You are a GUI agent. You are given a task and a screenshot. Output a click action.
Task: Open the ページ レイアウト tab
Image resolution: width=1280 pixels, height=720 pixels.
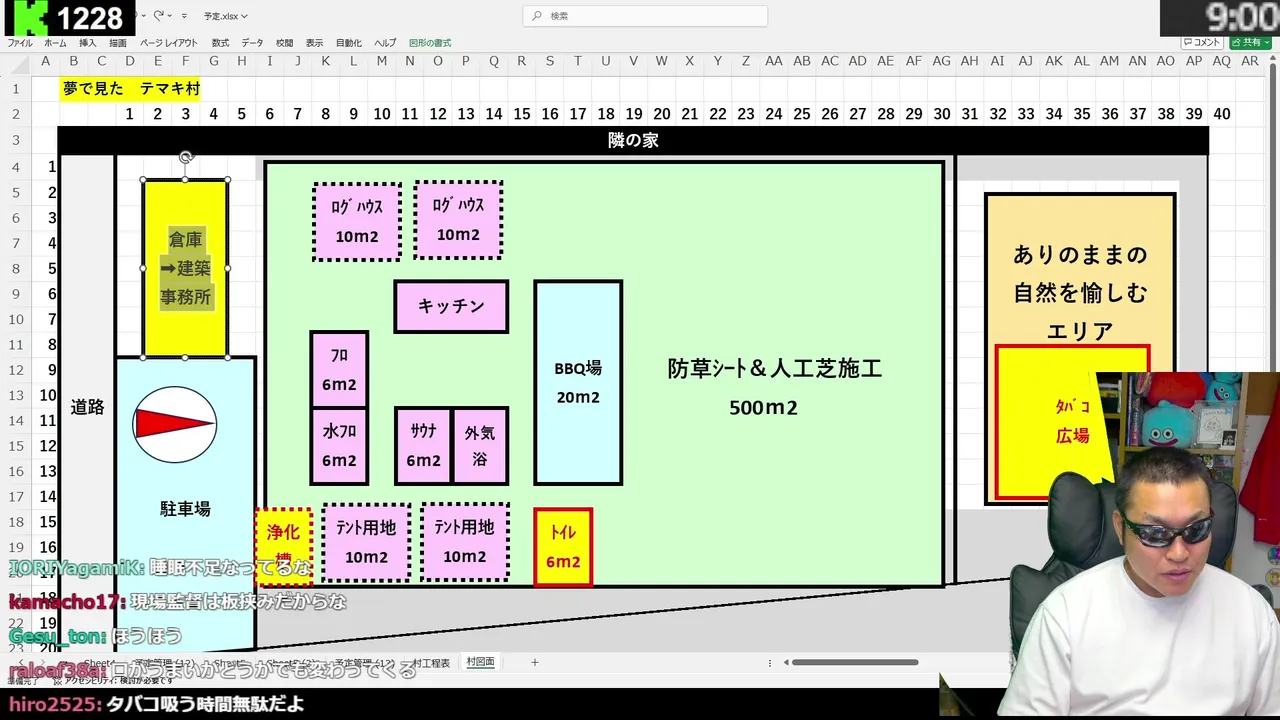pyautogui.click(x=168, y=43)
